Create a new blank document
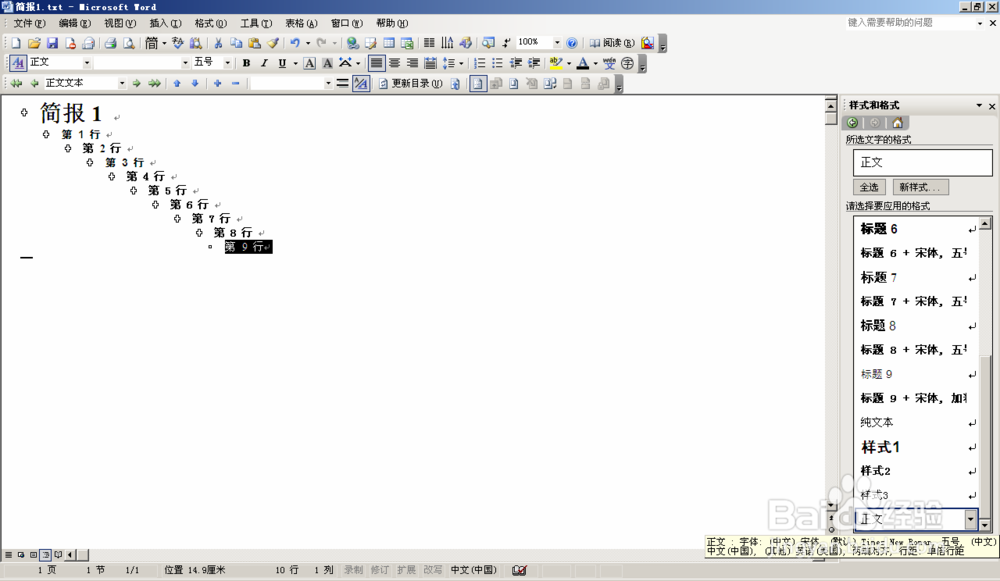Viewport: 1000px width, 581px height. [16, 43]
